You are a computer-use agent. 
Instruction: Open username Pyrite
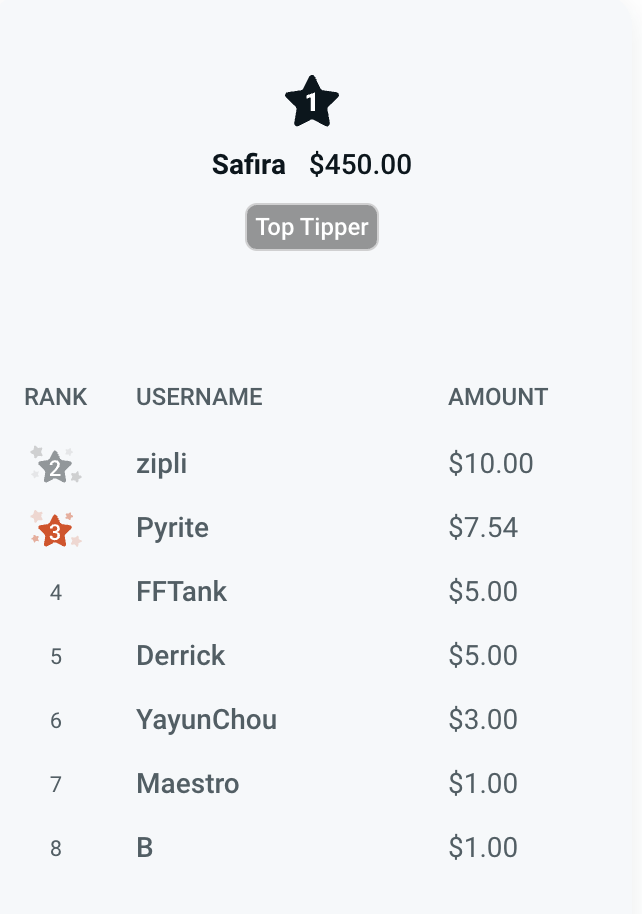coord(172,528)
